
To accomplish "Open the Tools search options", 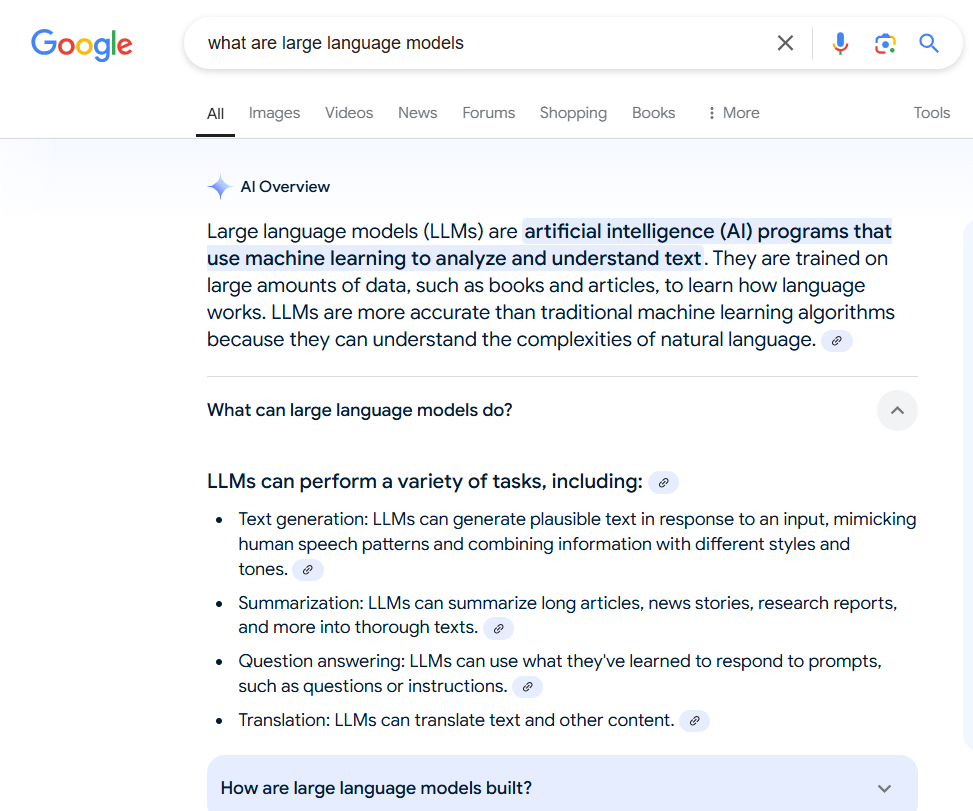I will [931, 113].
